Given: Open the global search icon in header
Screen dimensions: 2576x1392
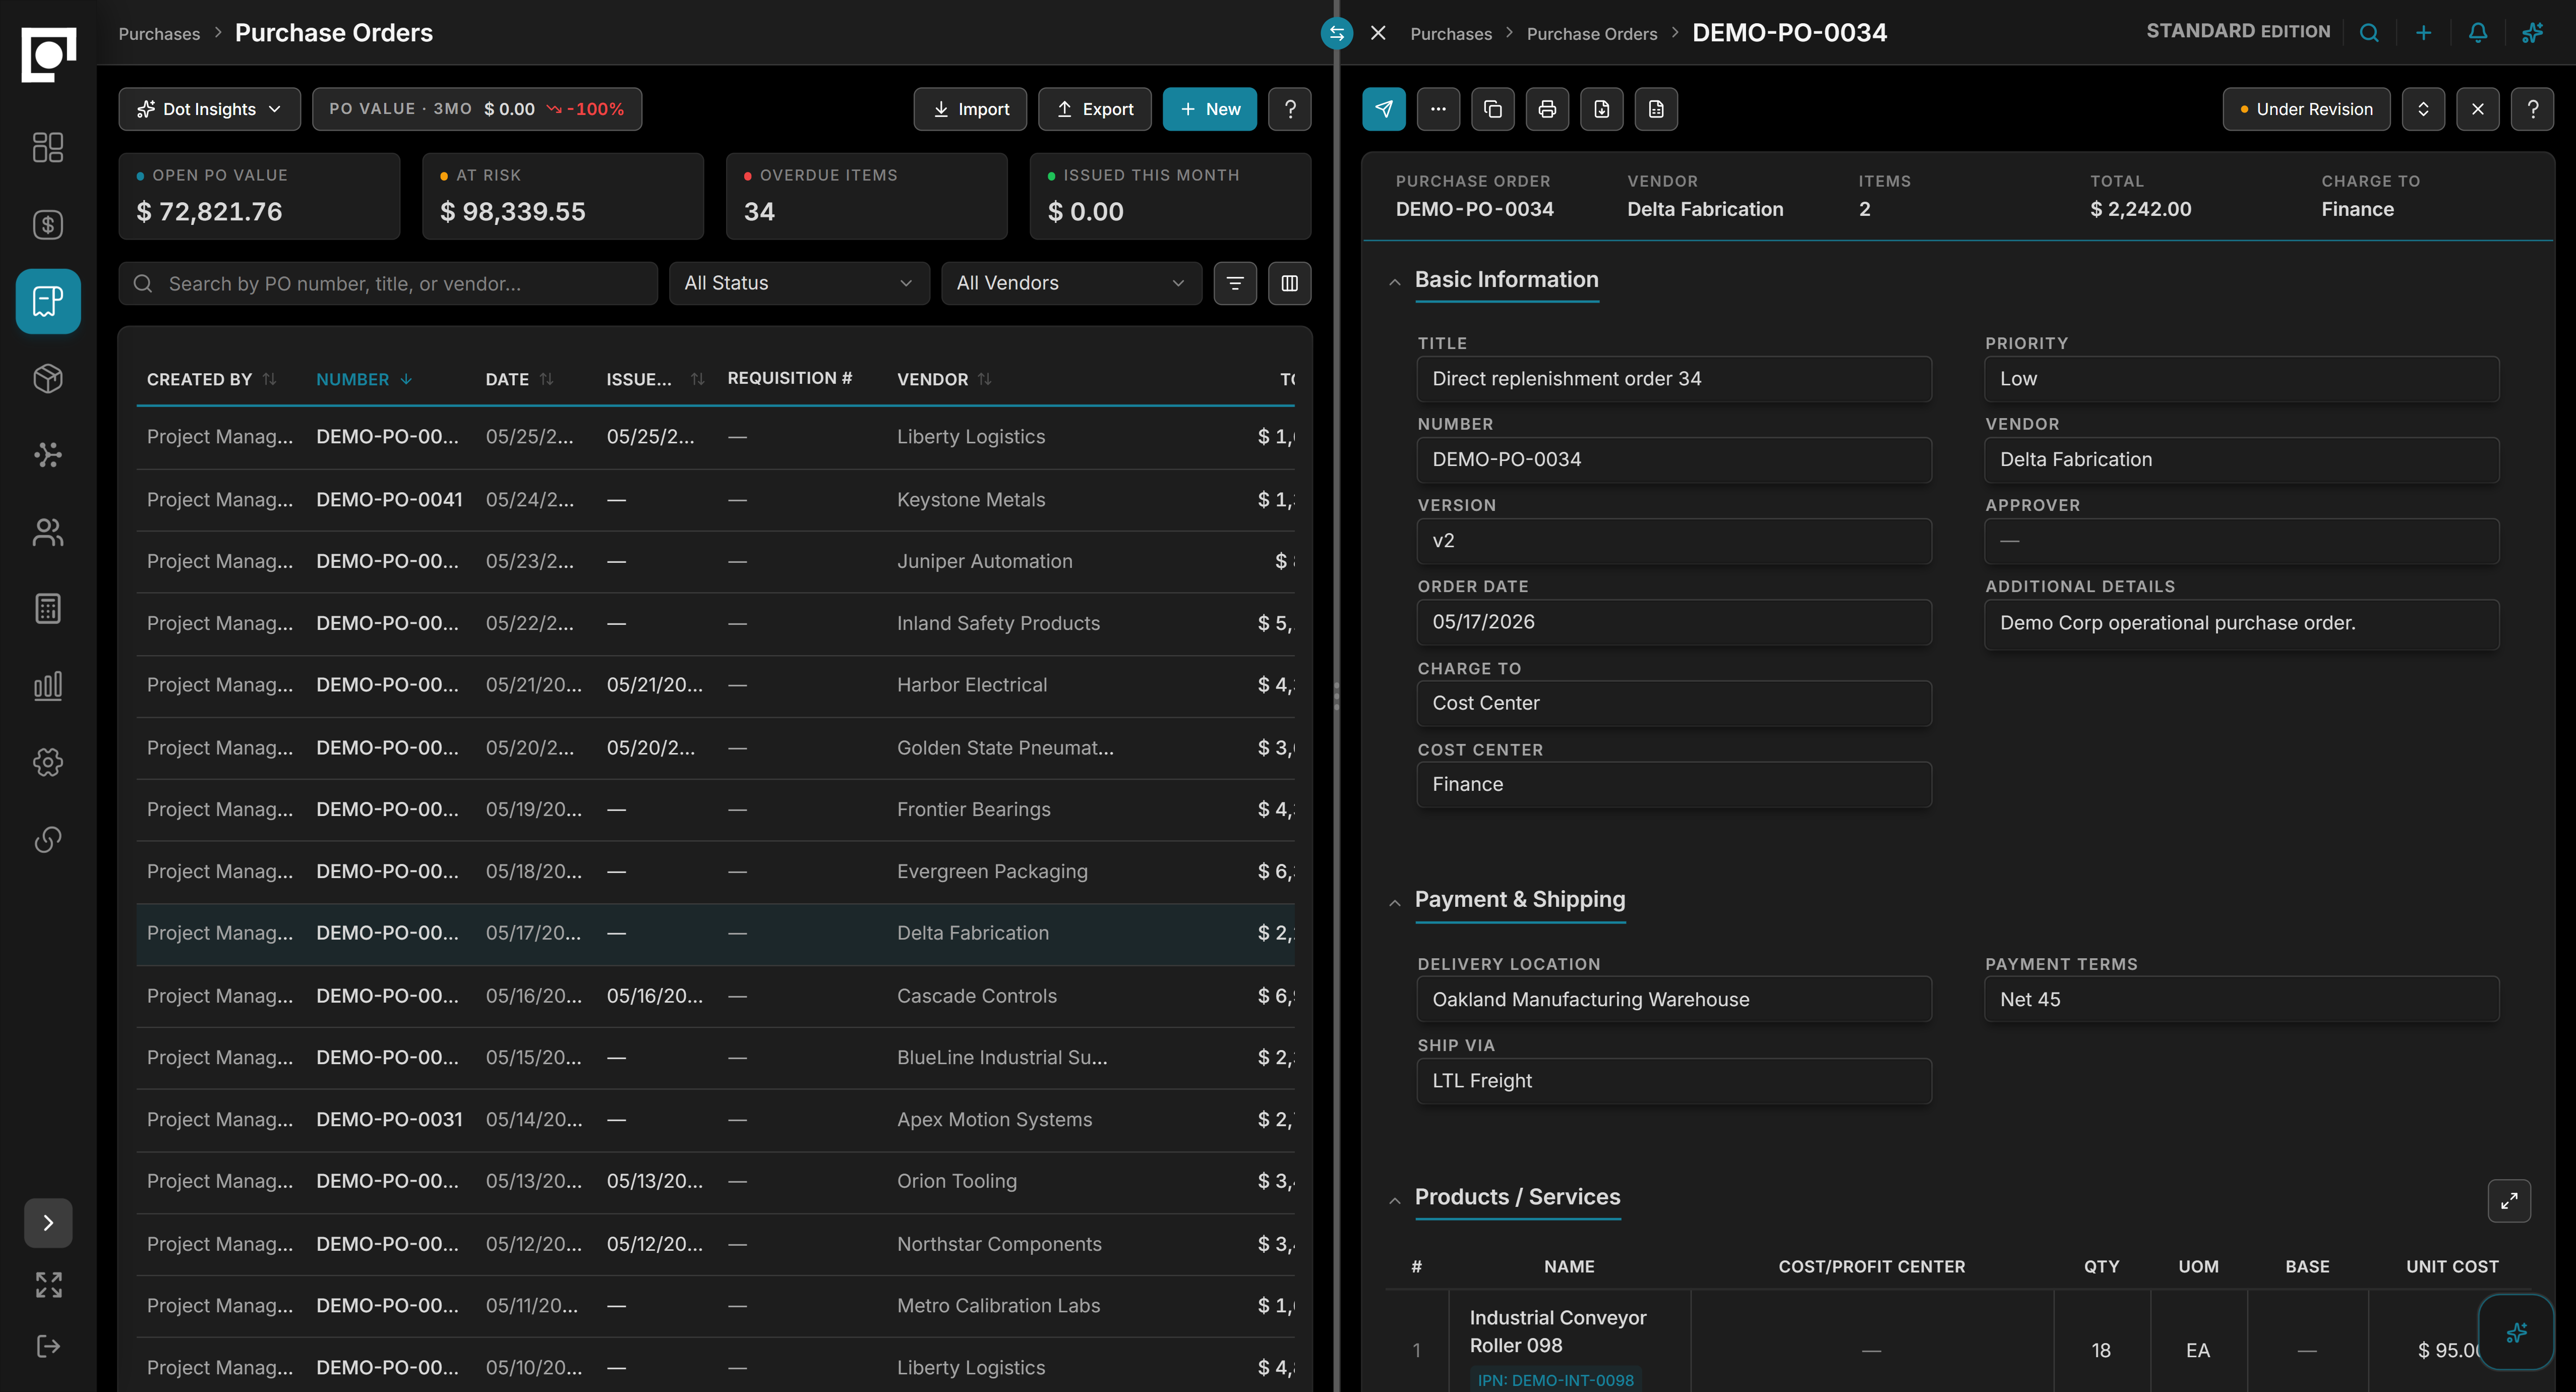Looking at the screenshot, I should pyautogui.click(x=2369, y=33).
